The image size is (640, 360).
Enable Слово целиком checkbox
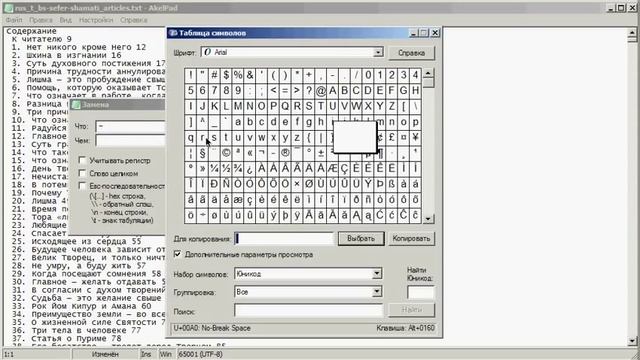82,173
